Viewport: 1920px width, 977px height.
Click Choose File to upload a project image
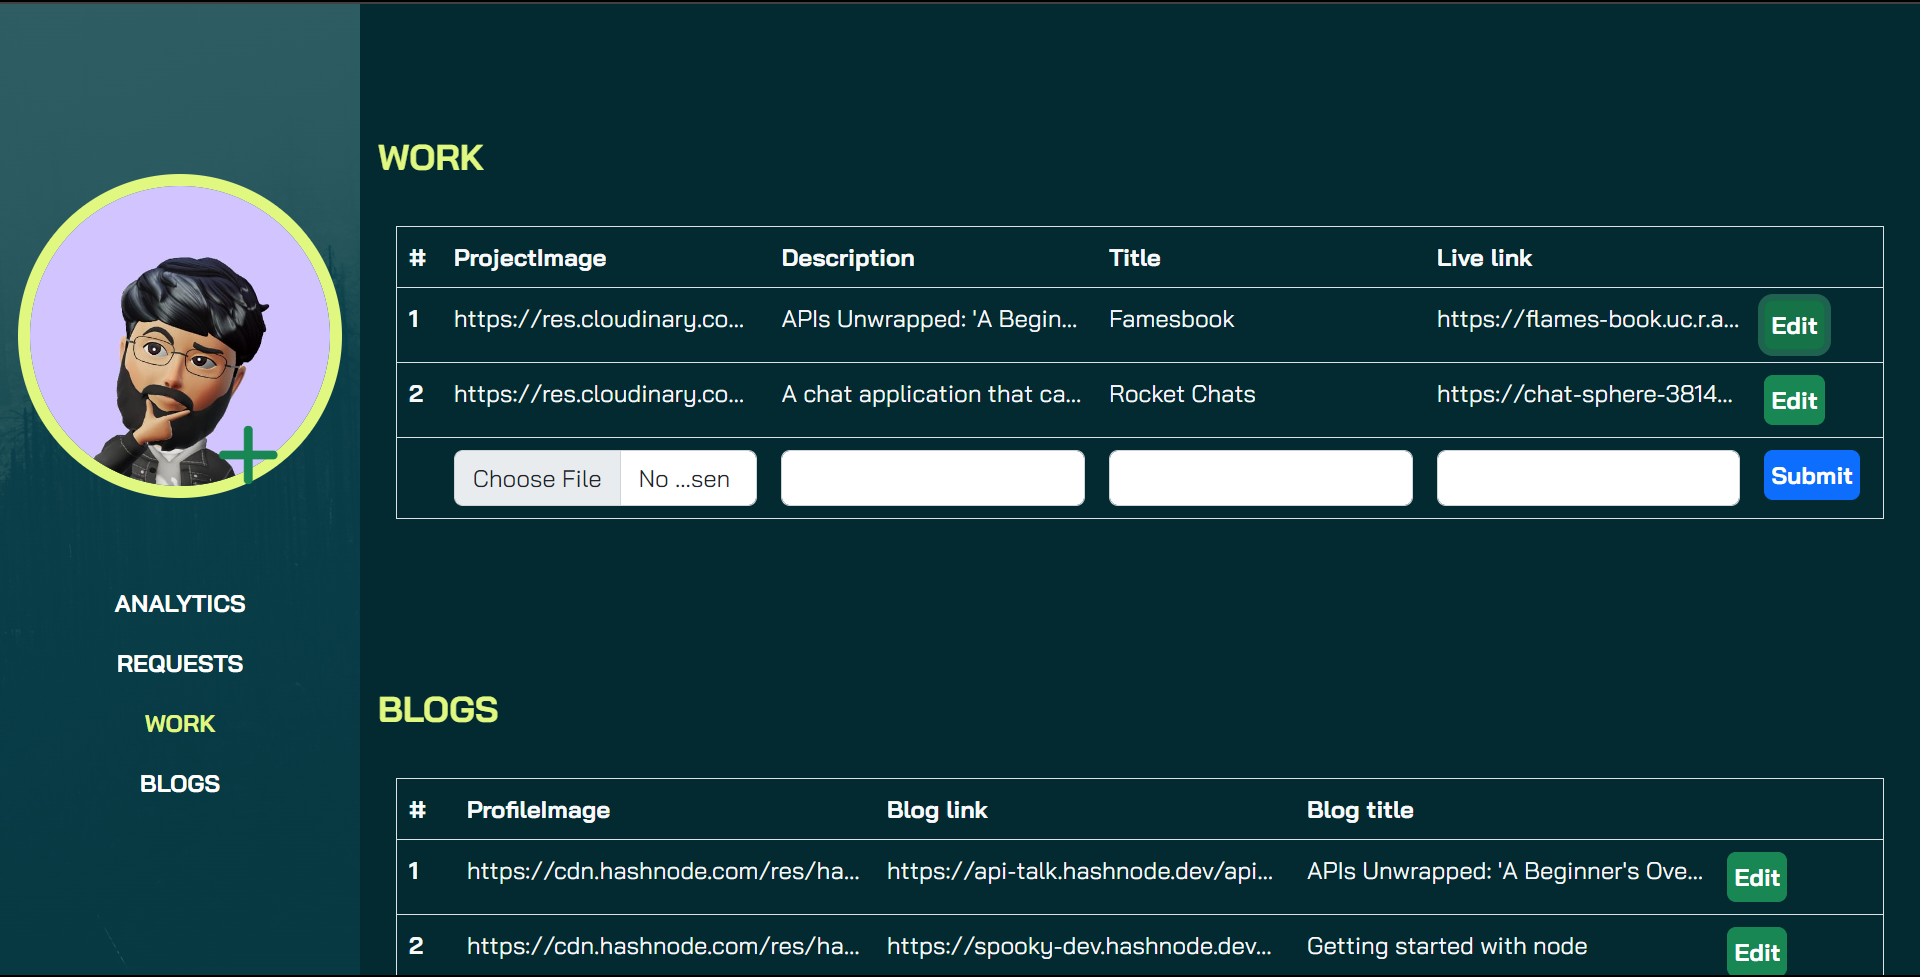tap(536, 478)
